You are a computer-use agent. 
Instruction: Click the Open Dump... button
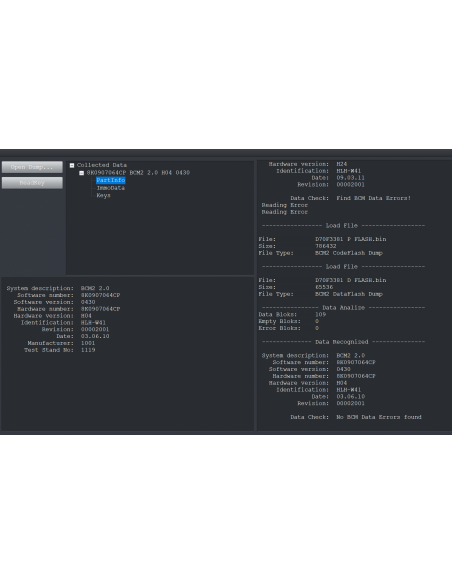[32, 167]
